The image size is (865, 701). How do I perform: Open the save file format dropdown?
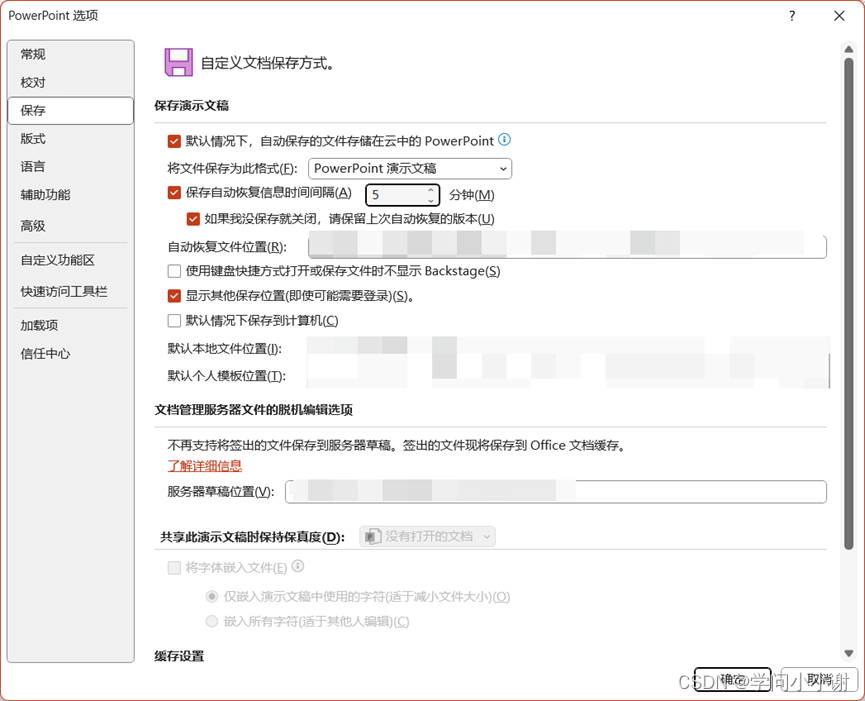tap(410, 168)
